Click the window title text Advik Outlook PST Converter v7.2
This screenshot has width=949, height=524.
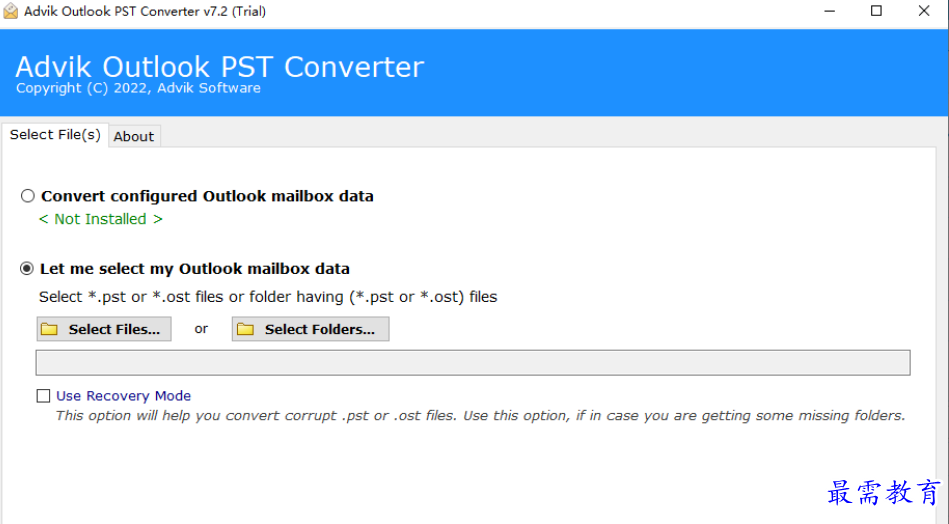[145, 11]
